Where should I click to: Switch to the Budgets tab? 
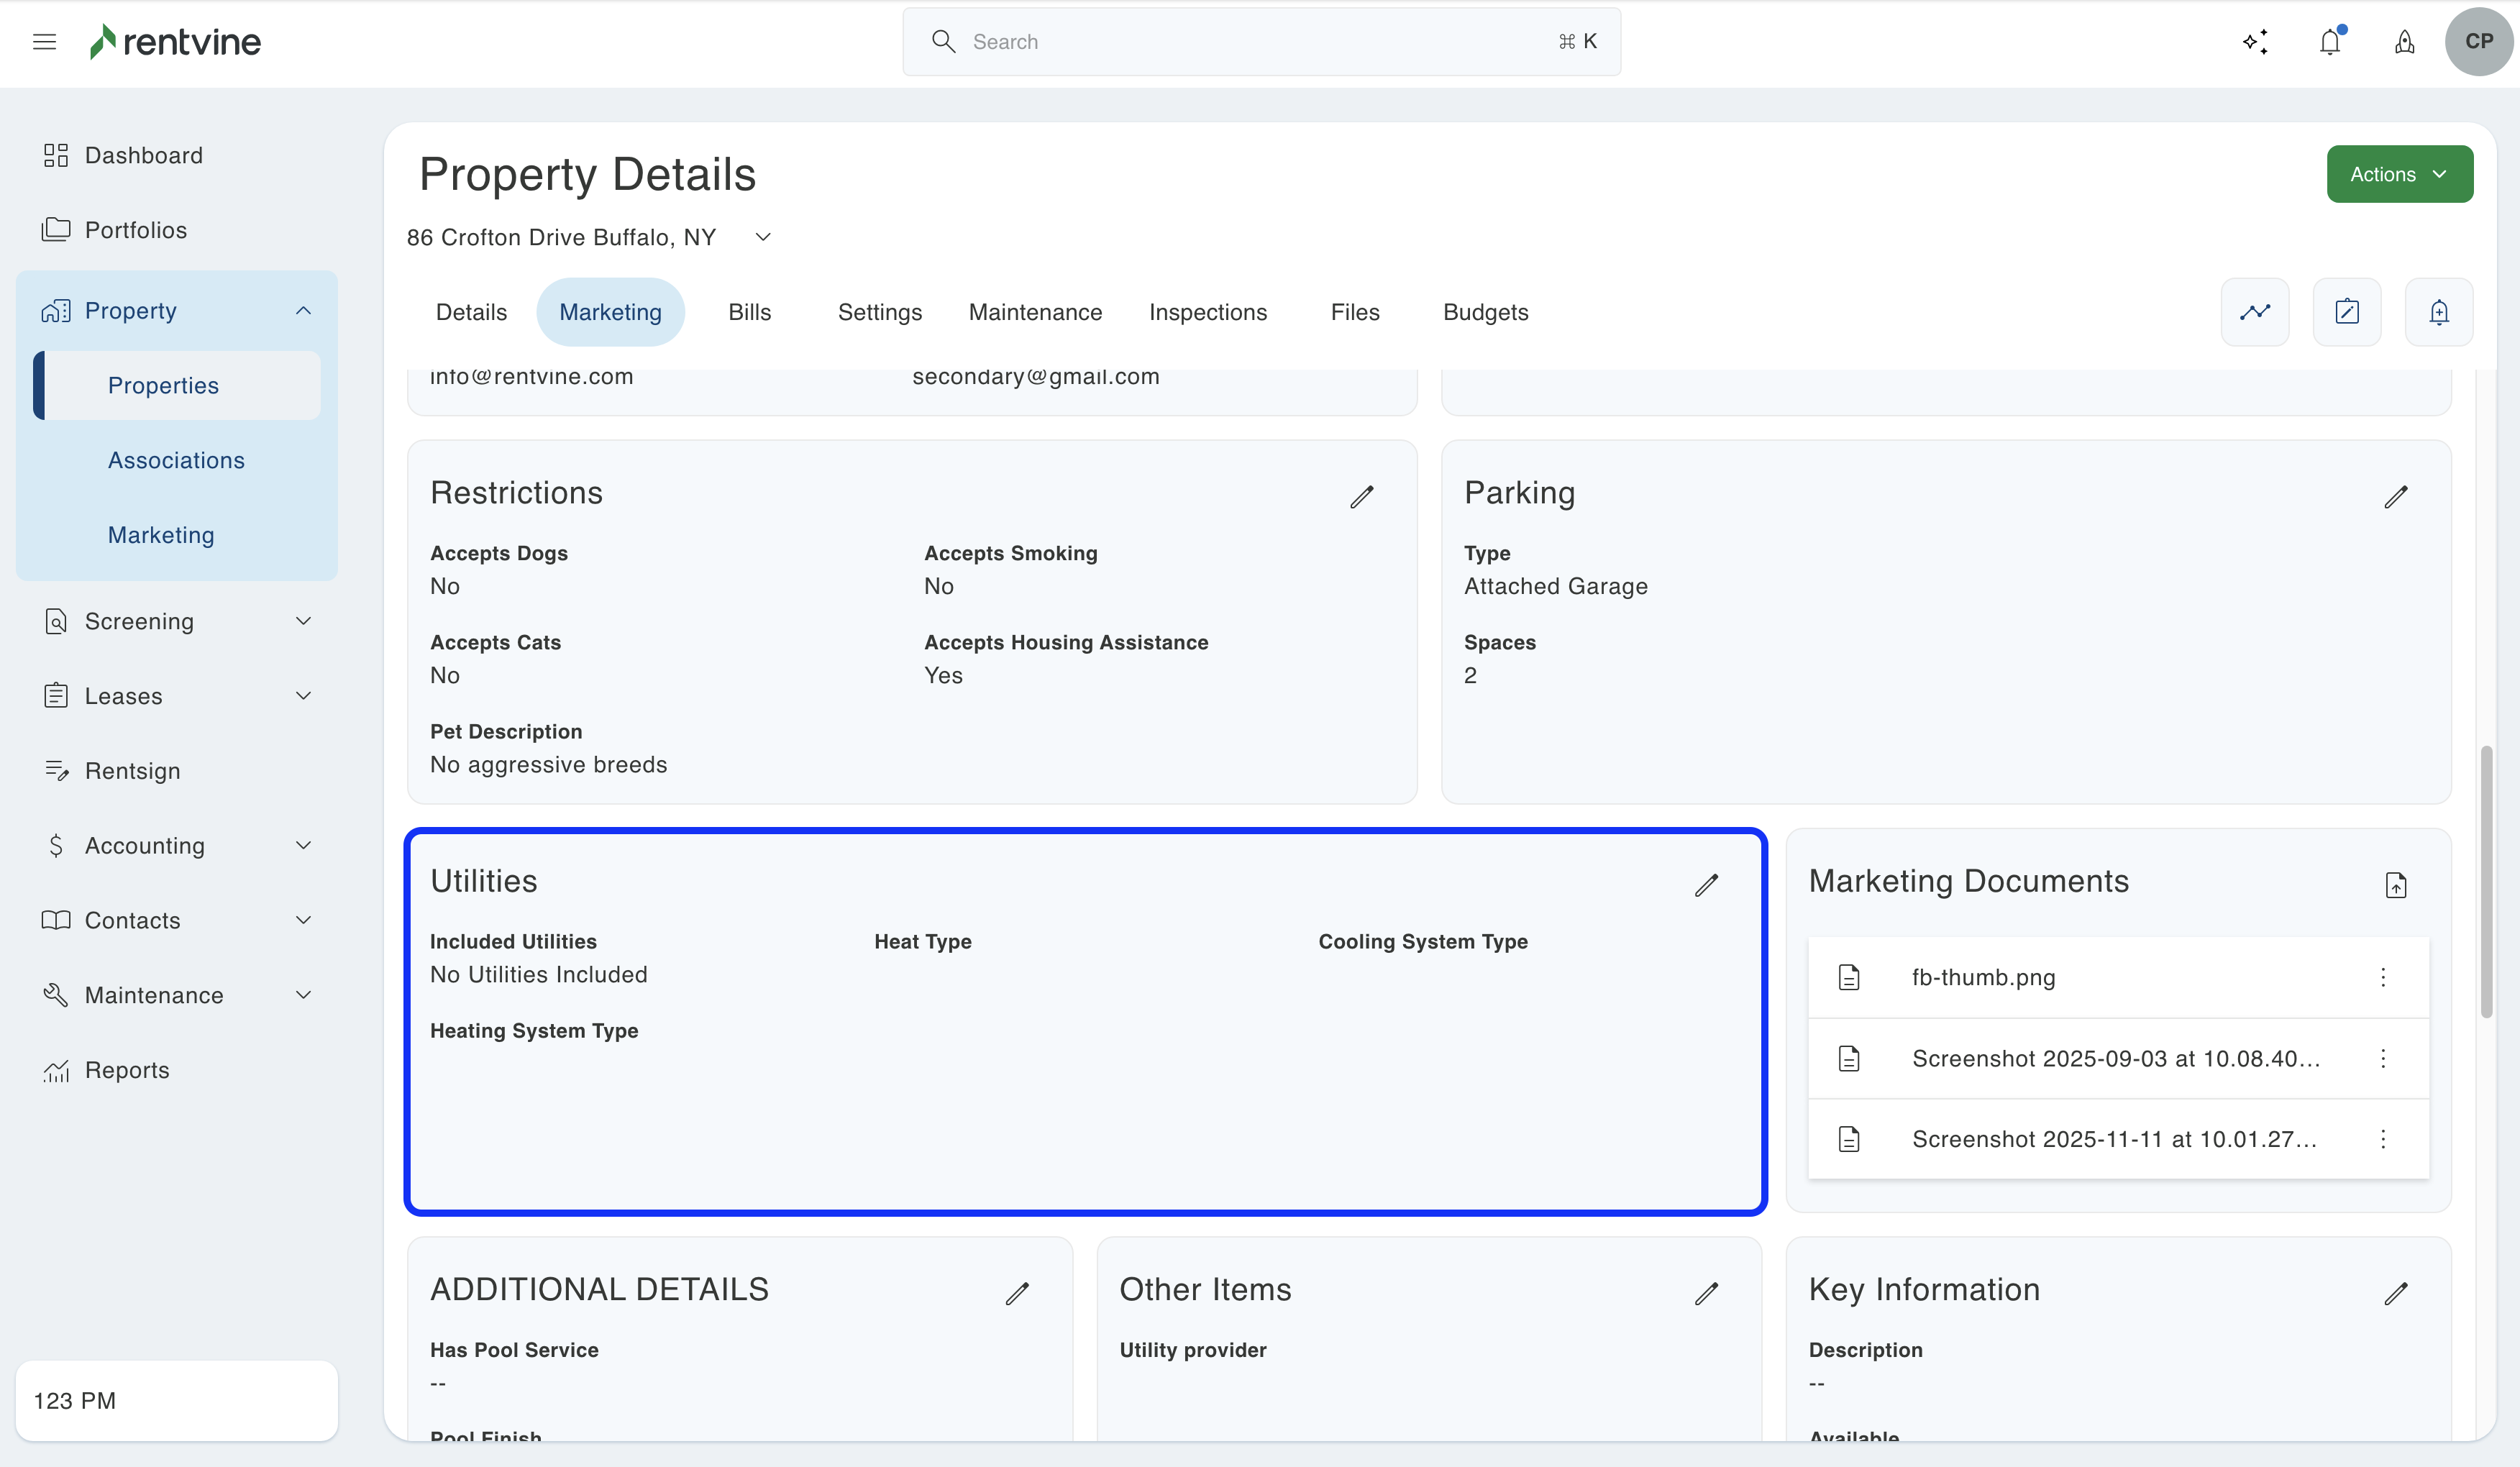click(1485, 312)
